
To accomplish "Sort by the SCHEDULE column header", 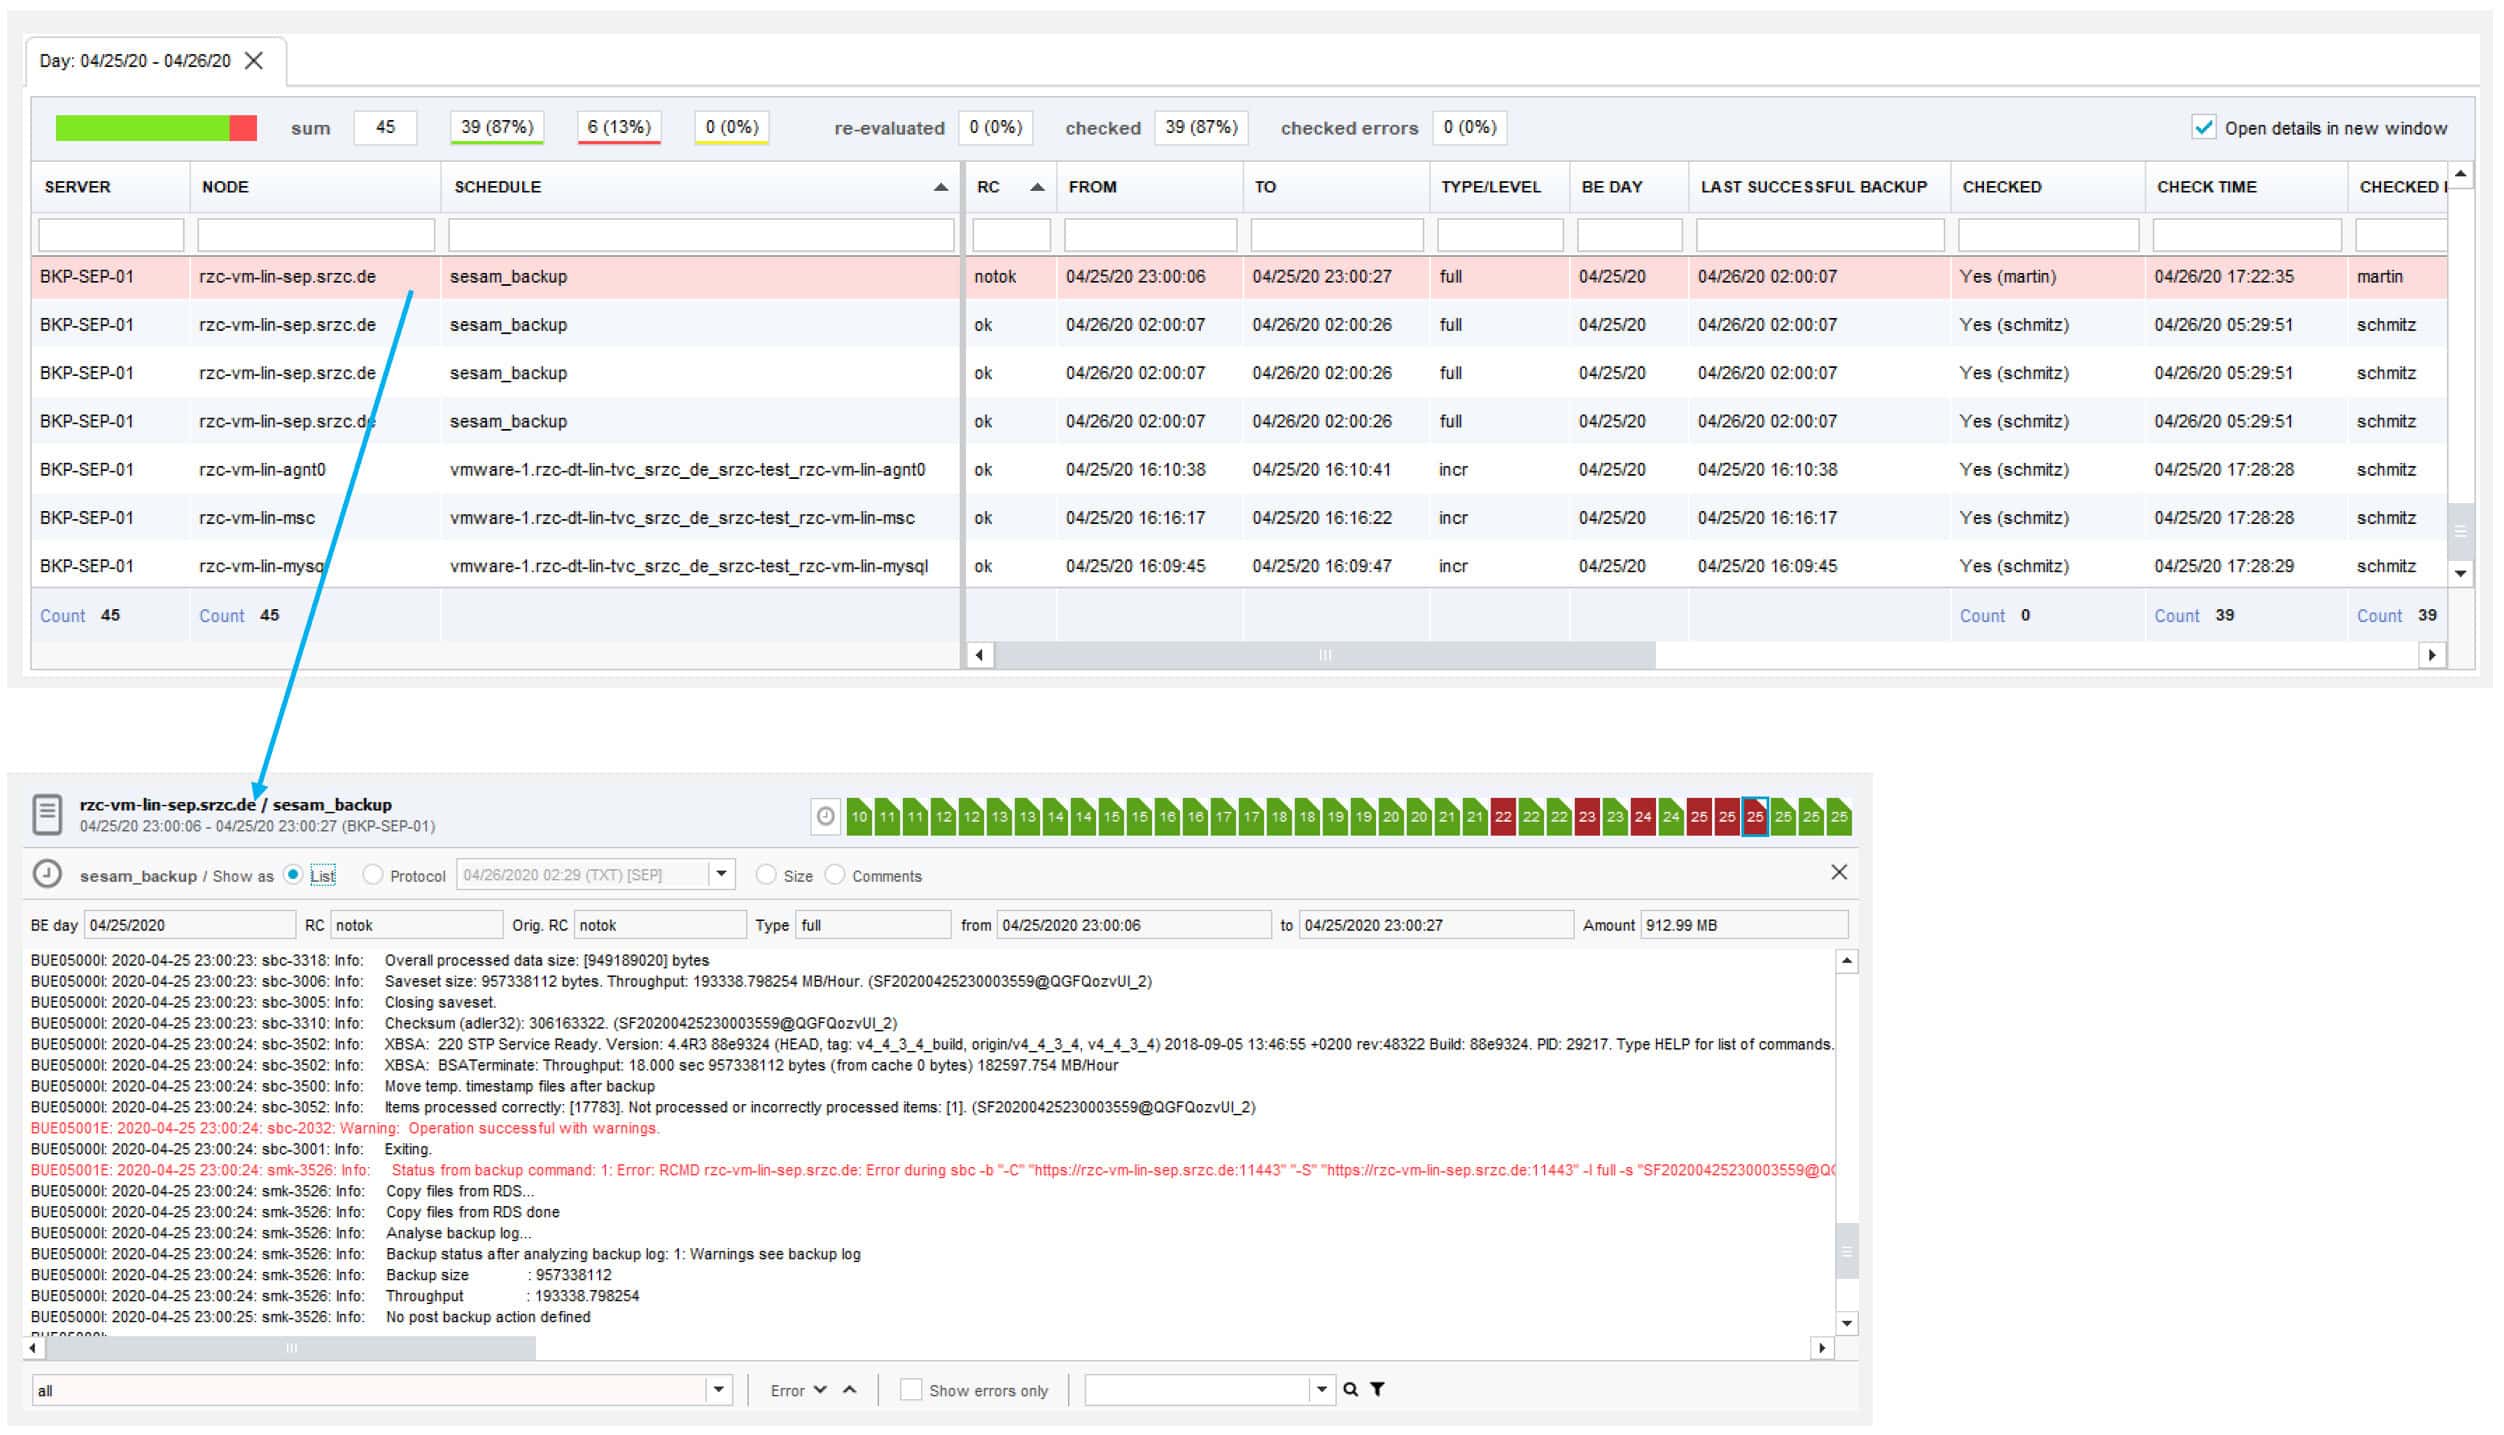I will [498, 187].
